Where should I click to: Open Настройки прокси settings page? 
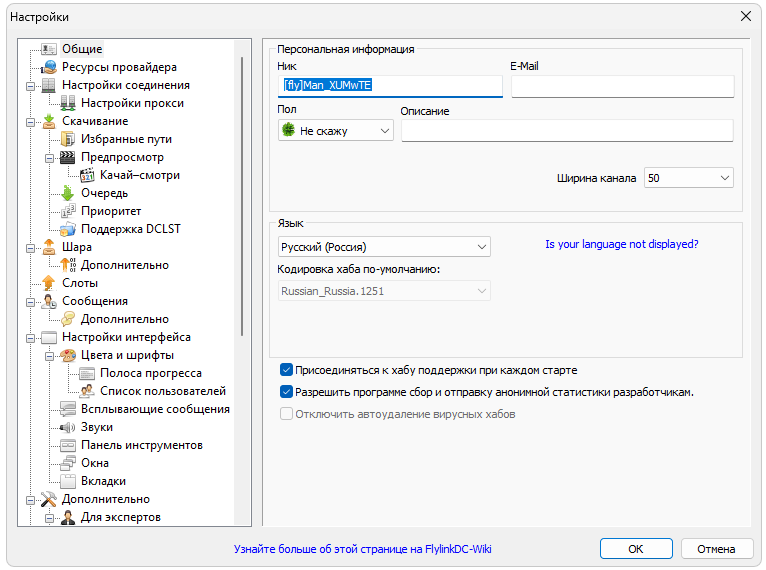tap(132, 103)
